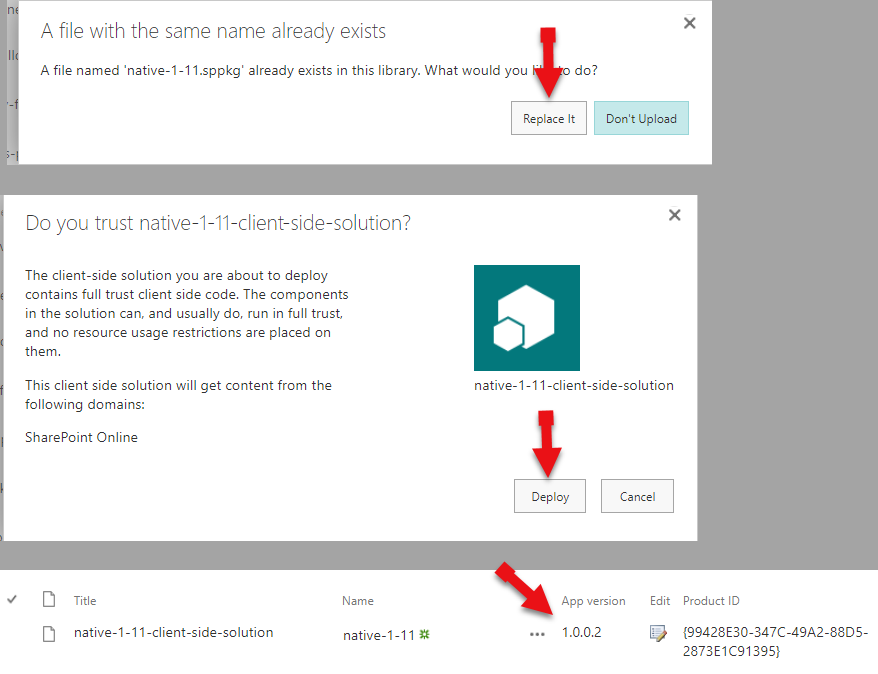Close the 'Do you trust' dialog
The width and height of the screenshot is (878, 674).
coord(675,215)
